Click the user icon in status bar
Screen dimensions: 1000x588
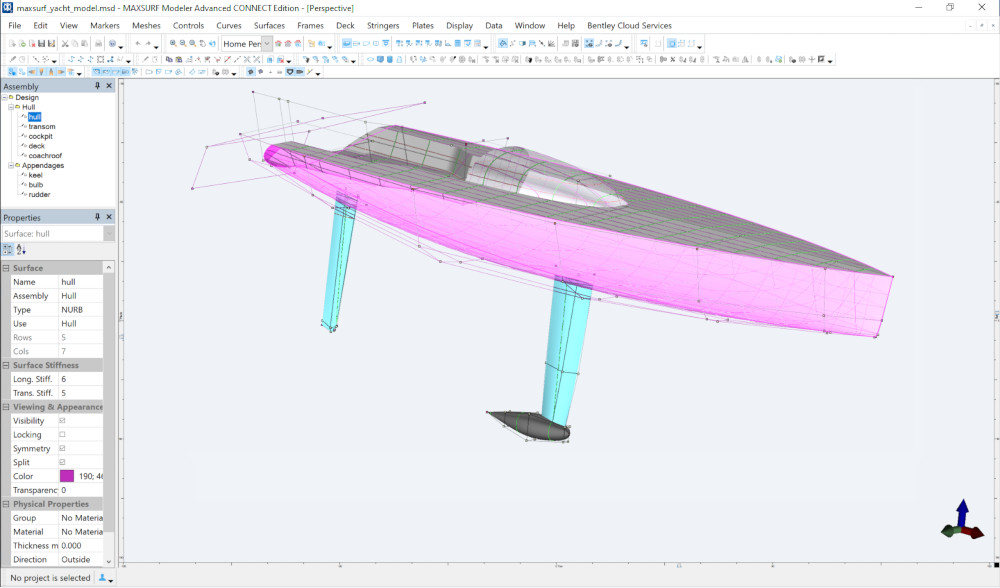pyautogui.click(x=103, y=578)
